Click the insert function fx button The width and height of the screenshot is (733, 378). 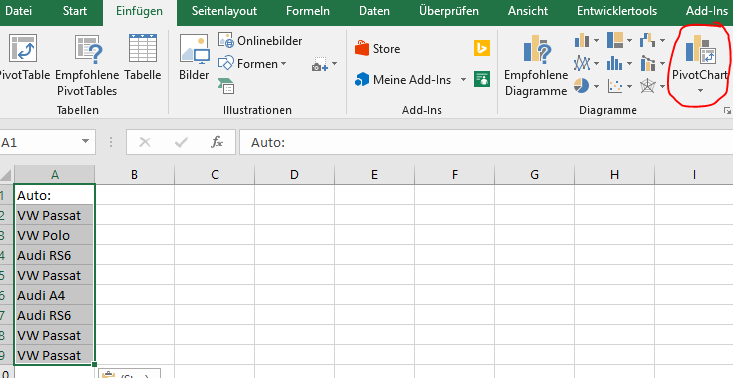pos(216,142)
